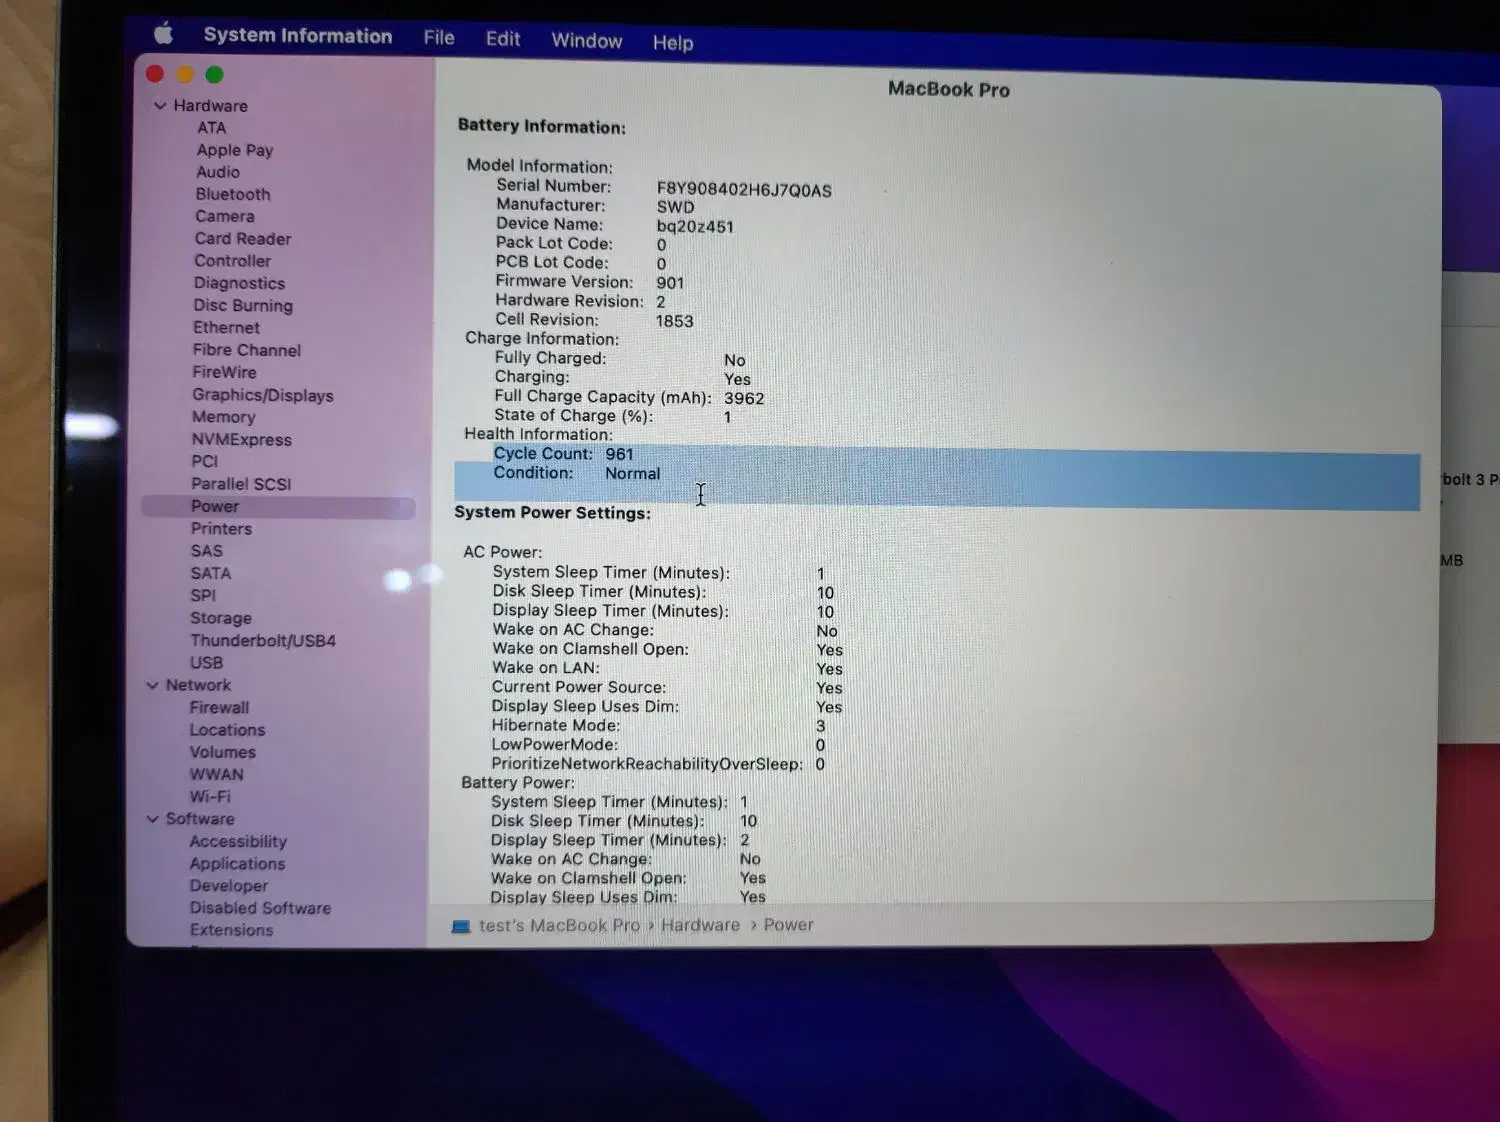Select SAS in the sidebar

pos(206,551)
